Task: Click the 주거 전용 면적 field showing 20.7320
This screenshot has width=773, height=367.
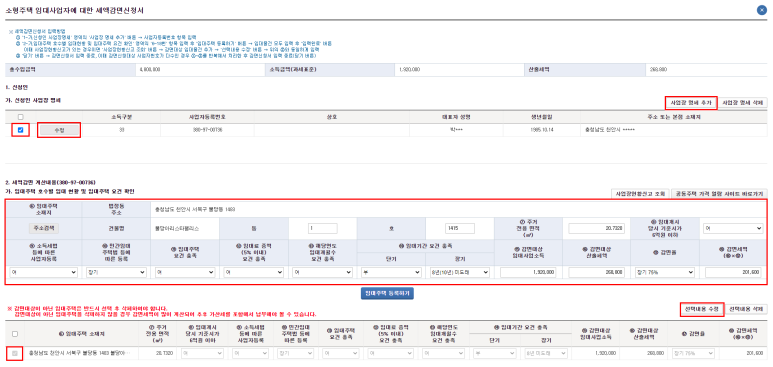Action: click(596, 228)
